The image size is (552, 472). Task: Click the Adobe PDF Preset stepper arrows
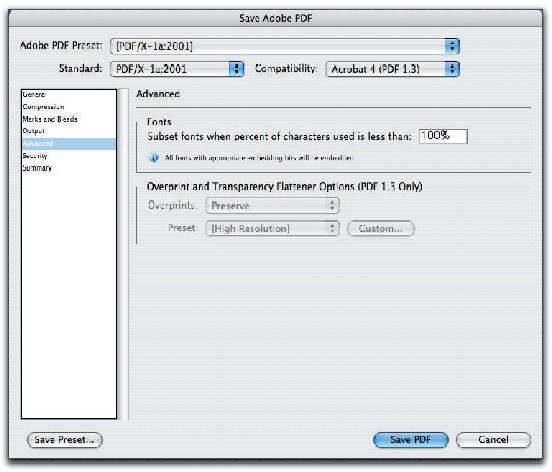(x=452, y=46)
